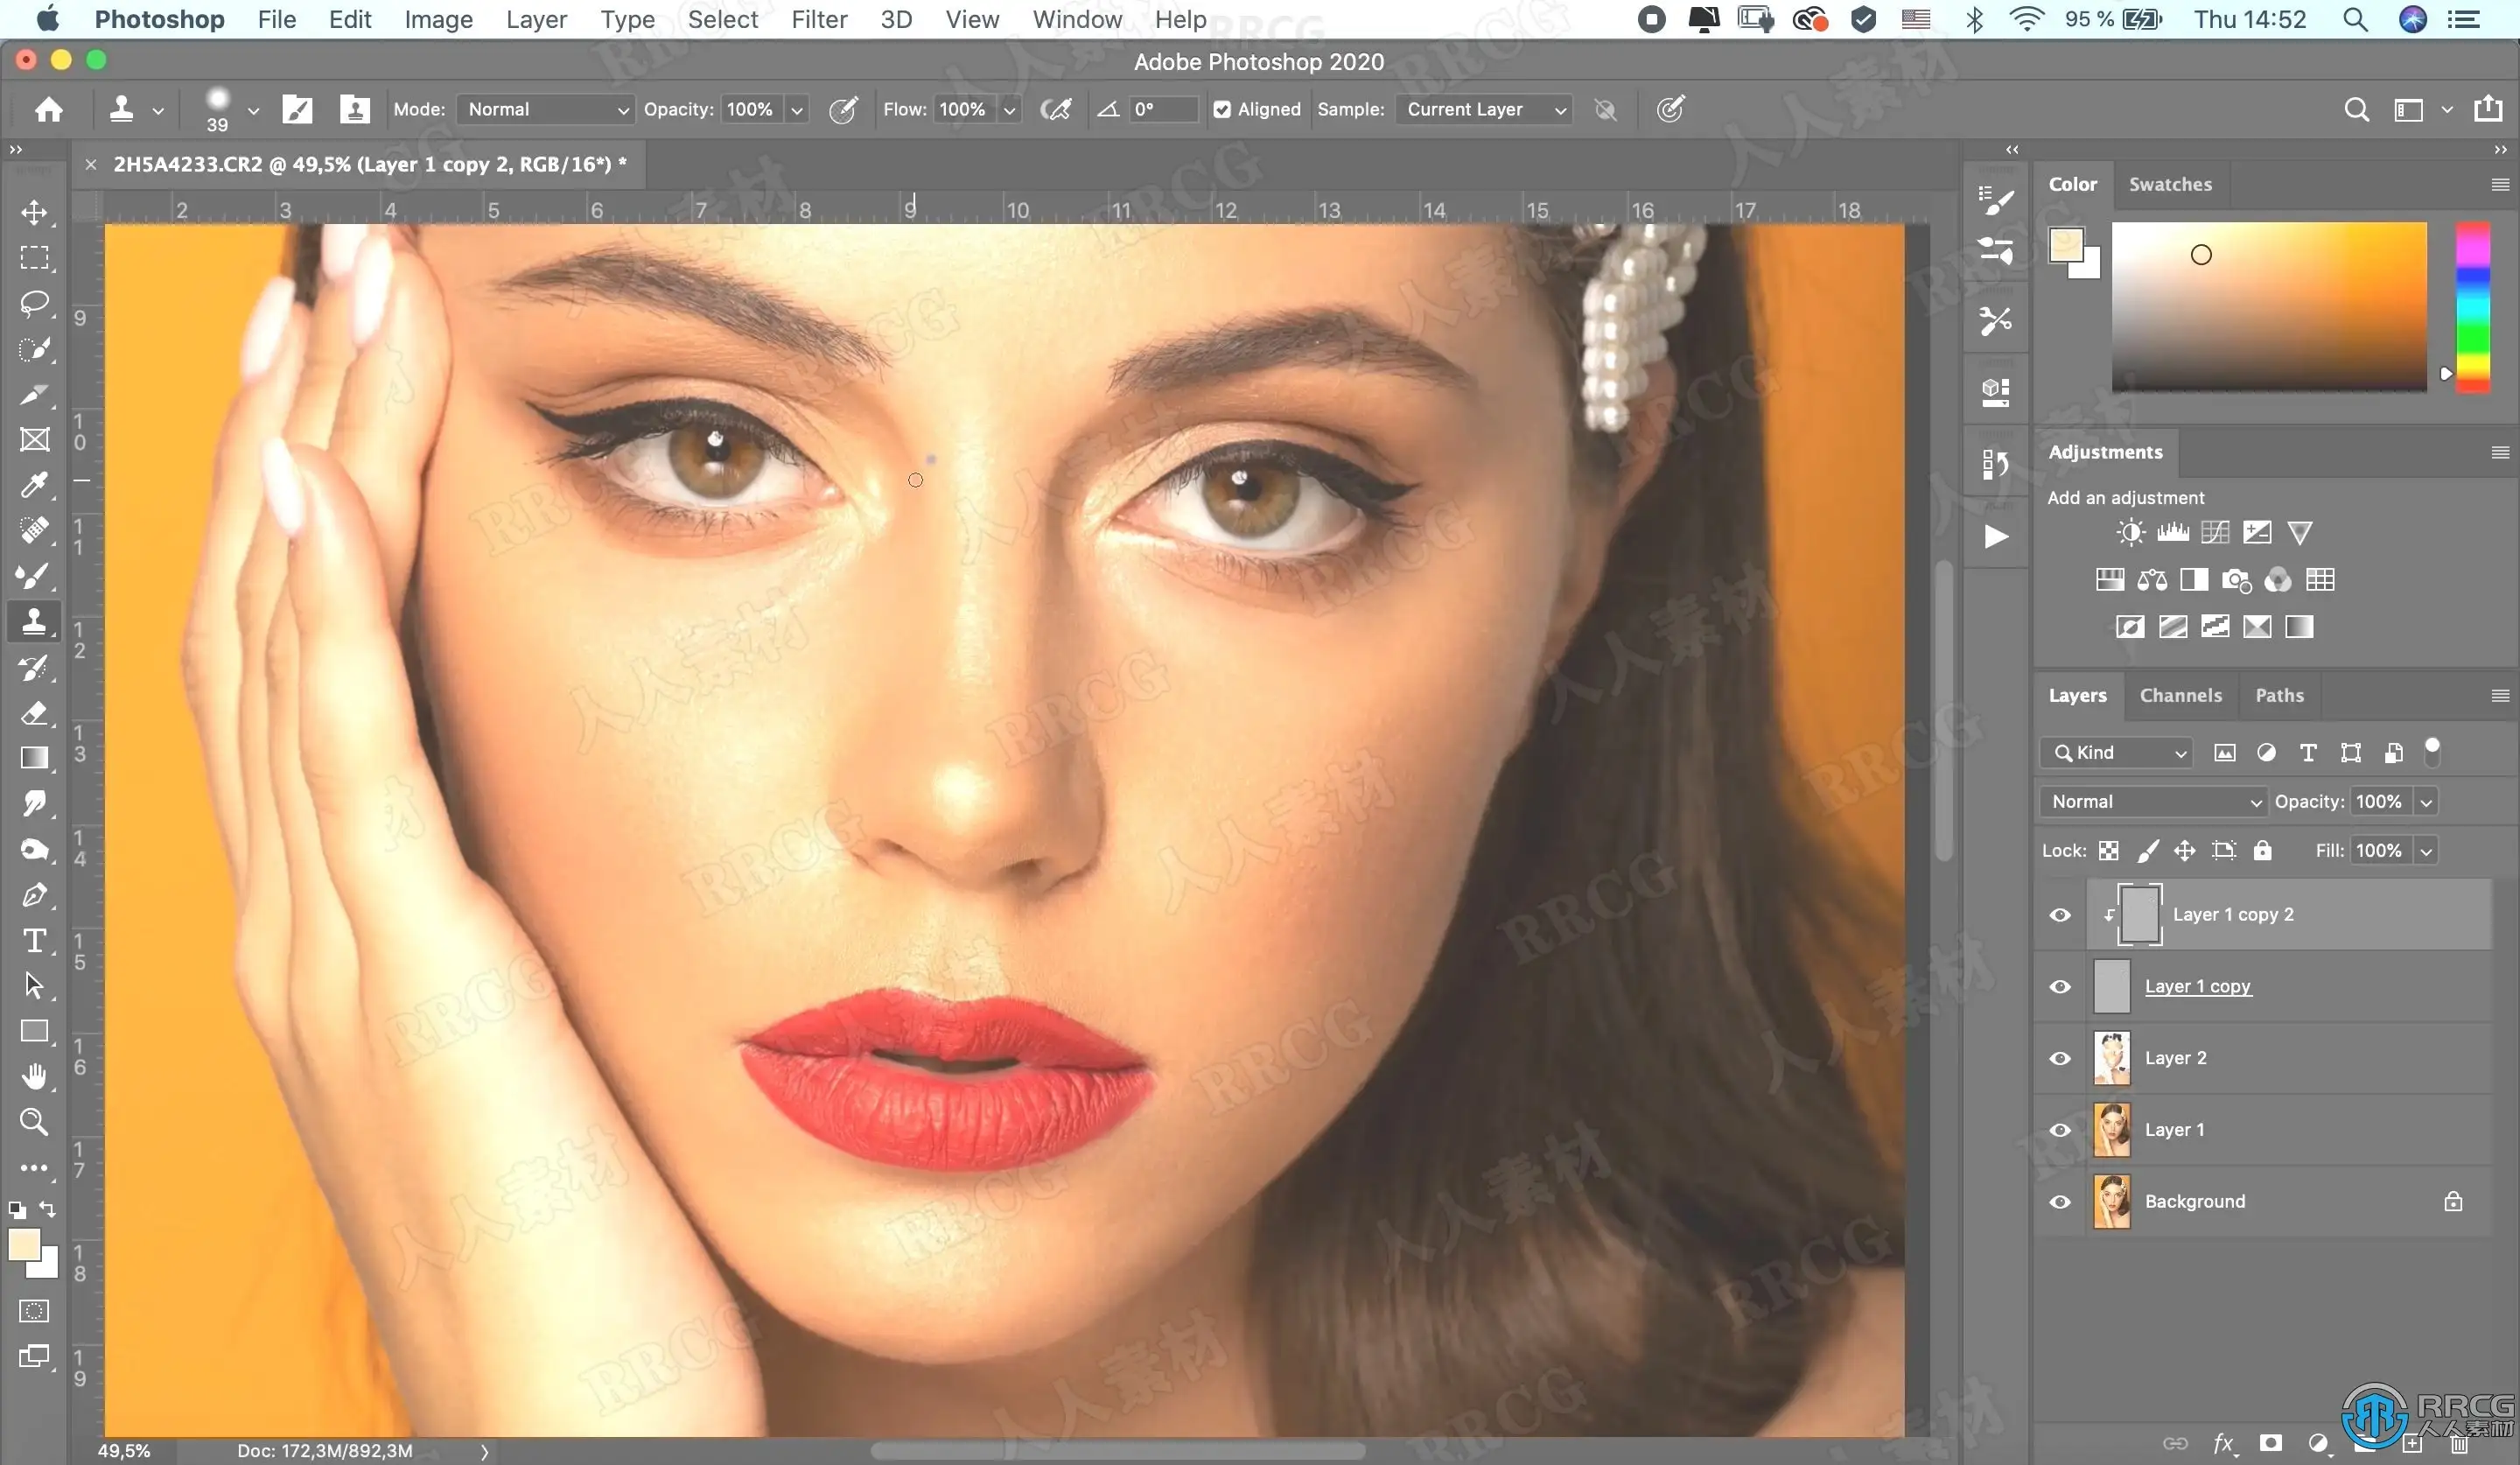Image resolution: width=2520 pixels, height=1465 pixels.
Task: Select the Hand tool
Action: (34, 1077)
